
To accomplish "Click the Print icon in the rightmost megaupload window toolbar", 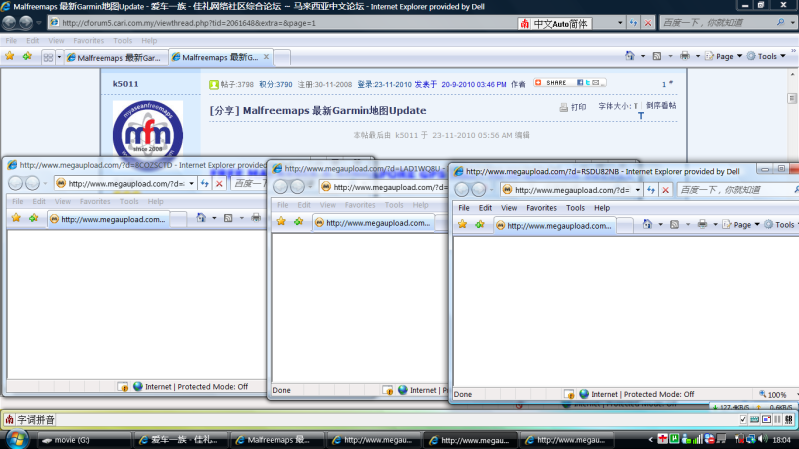I will coord(702,225).
